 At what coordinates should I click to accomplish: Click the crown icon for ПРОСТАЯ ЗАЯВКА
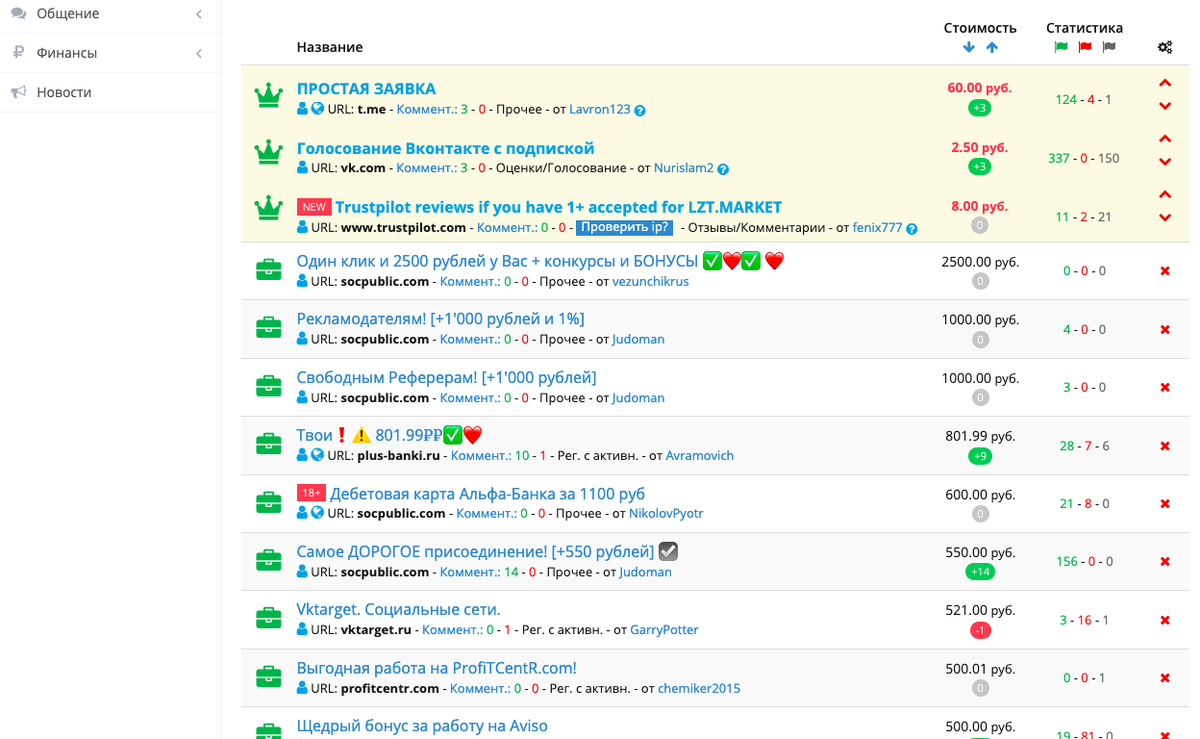268,96
